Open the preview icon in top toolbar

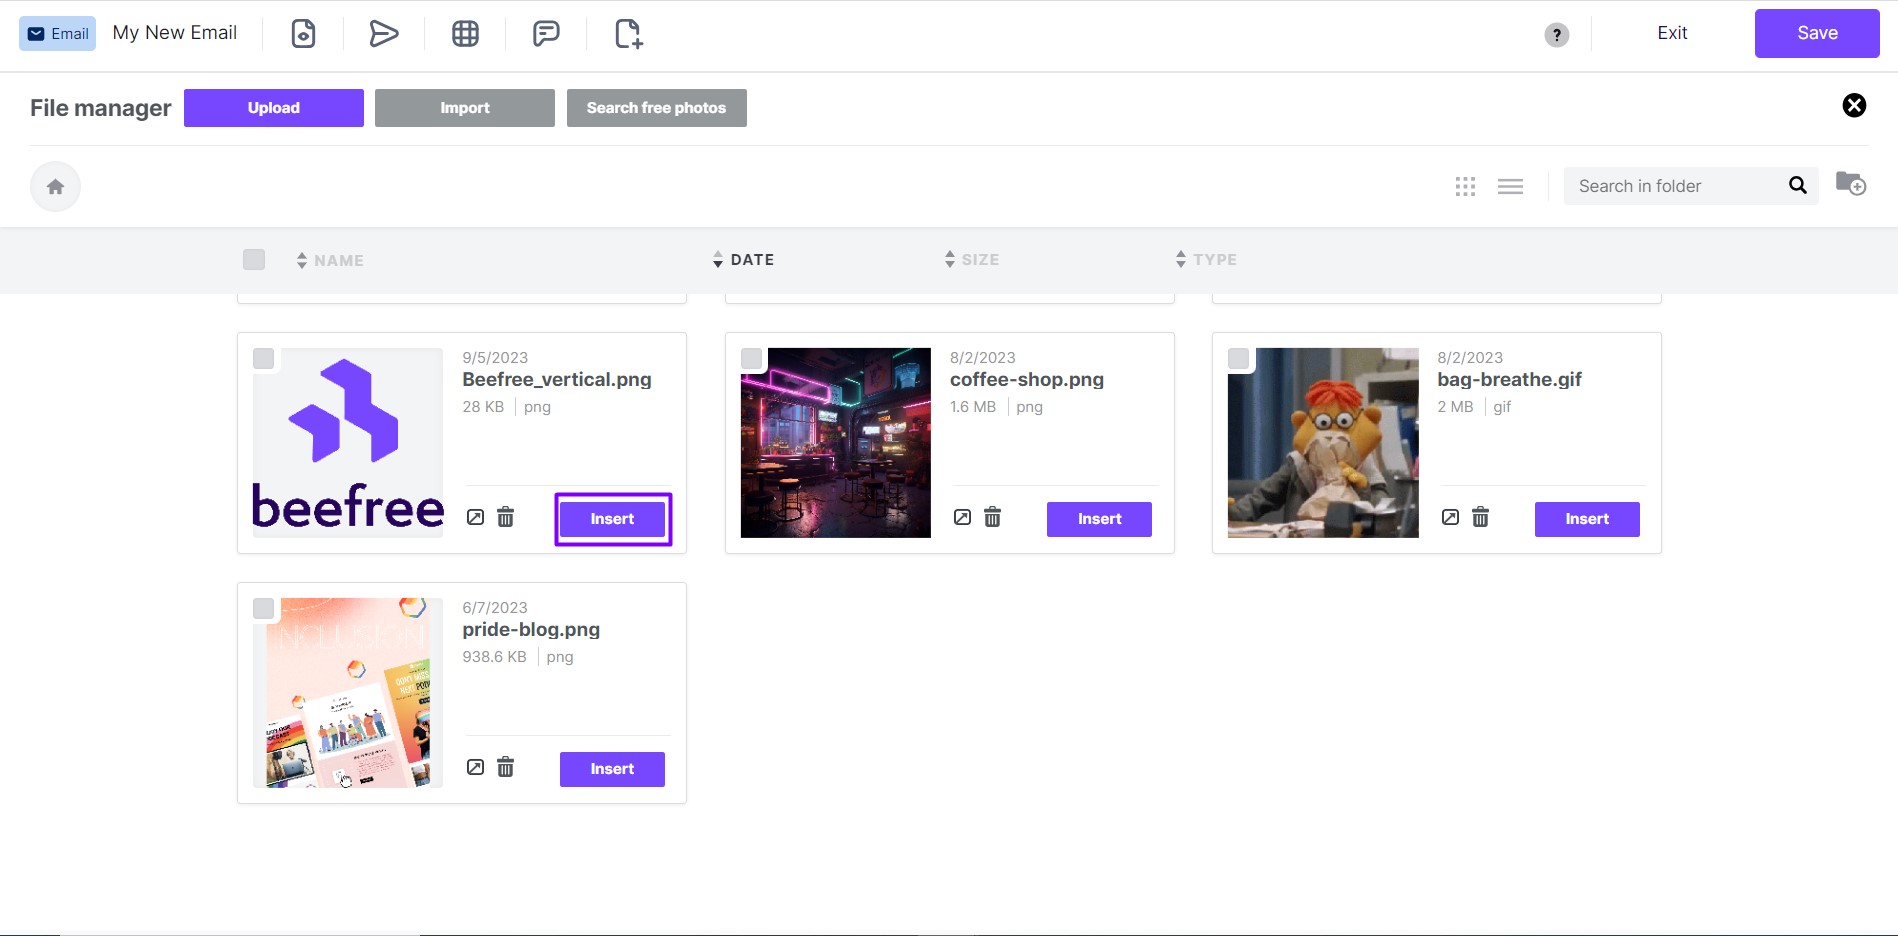click(x=303, y=34)
